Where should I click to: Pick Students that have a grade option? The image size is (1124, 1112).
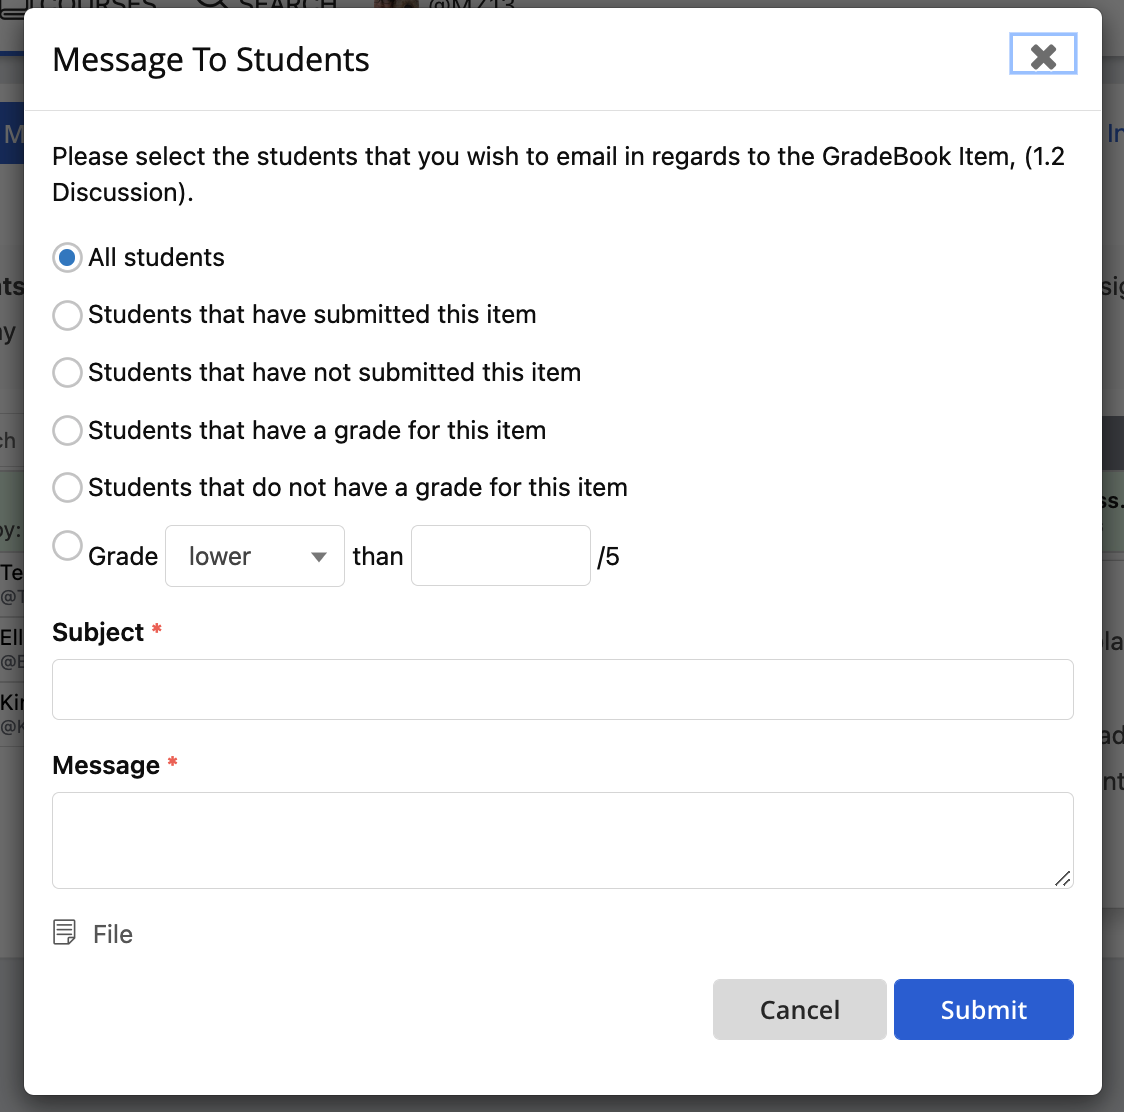(x=67, y=430)
